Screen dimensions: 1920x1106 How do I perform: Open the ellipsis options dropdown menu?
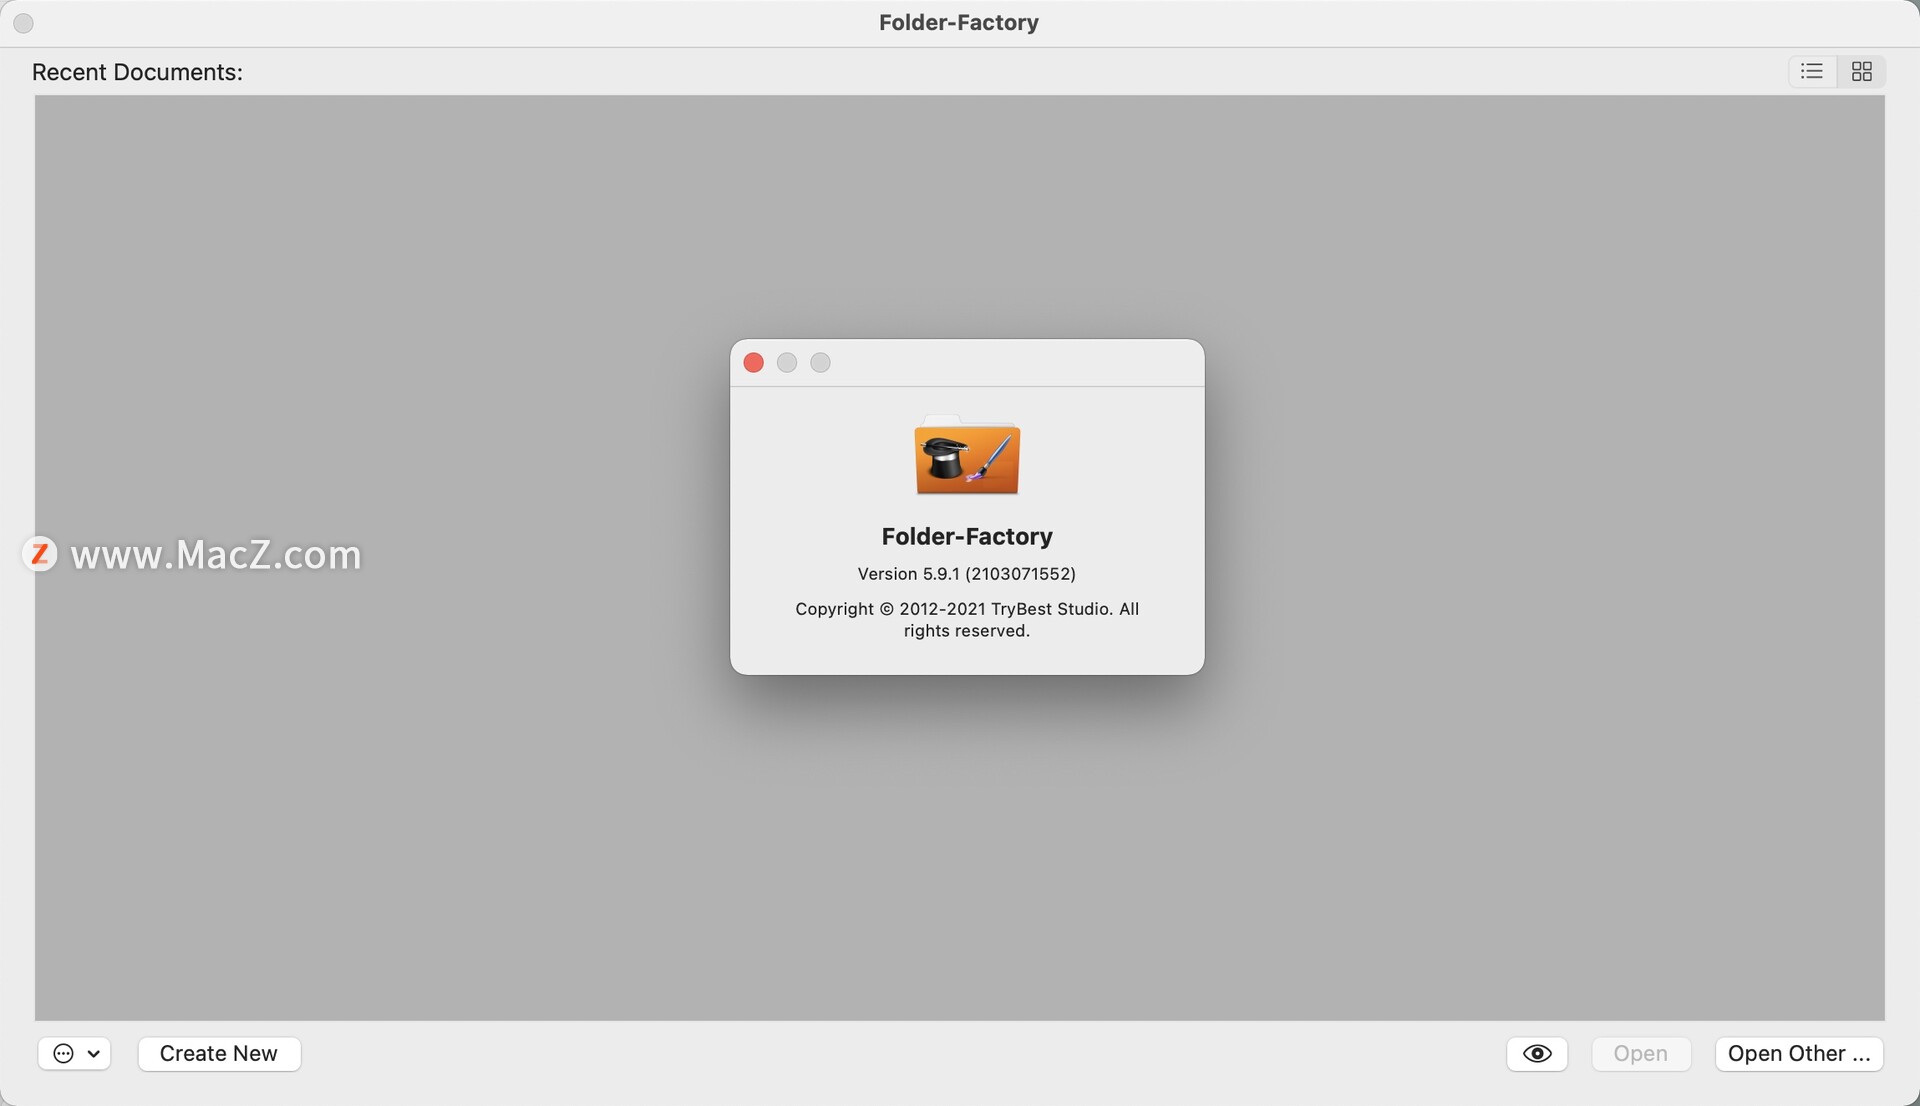coord(75,1053)
